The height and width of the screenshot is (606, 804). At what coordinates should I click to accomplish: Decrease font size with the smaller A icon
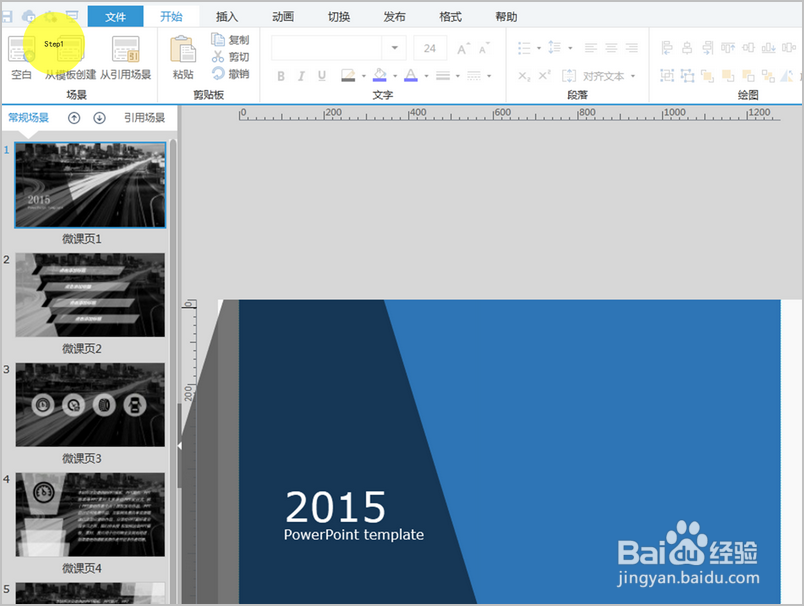pos(484,49)
